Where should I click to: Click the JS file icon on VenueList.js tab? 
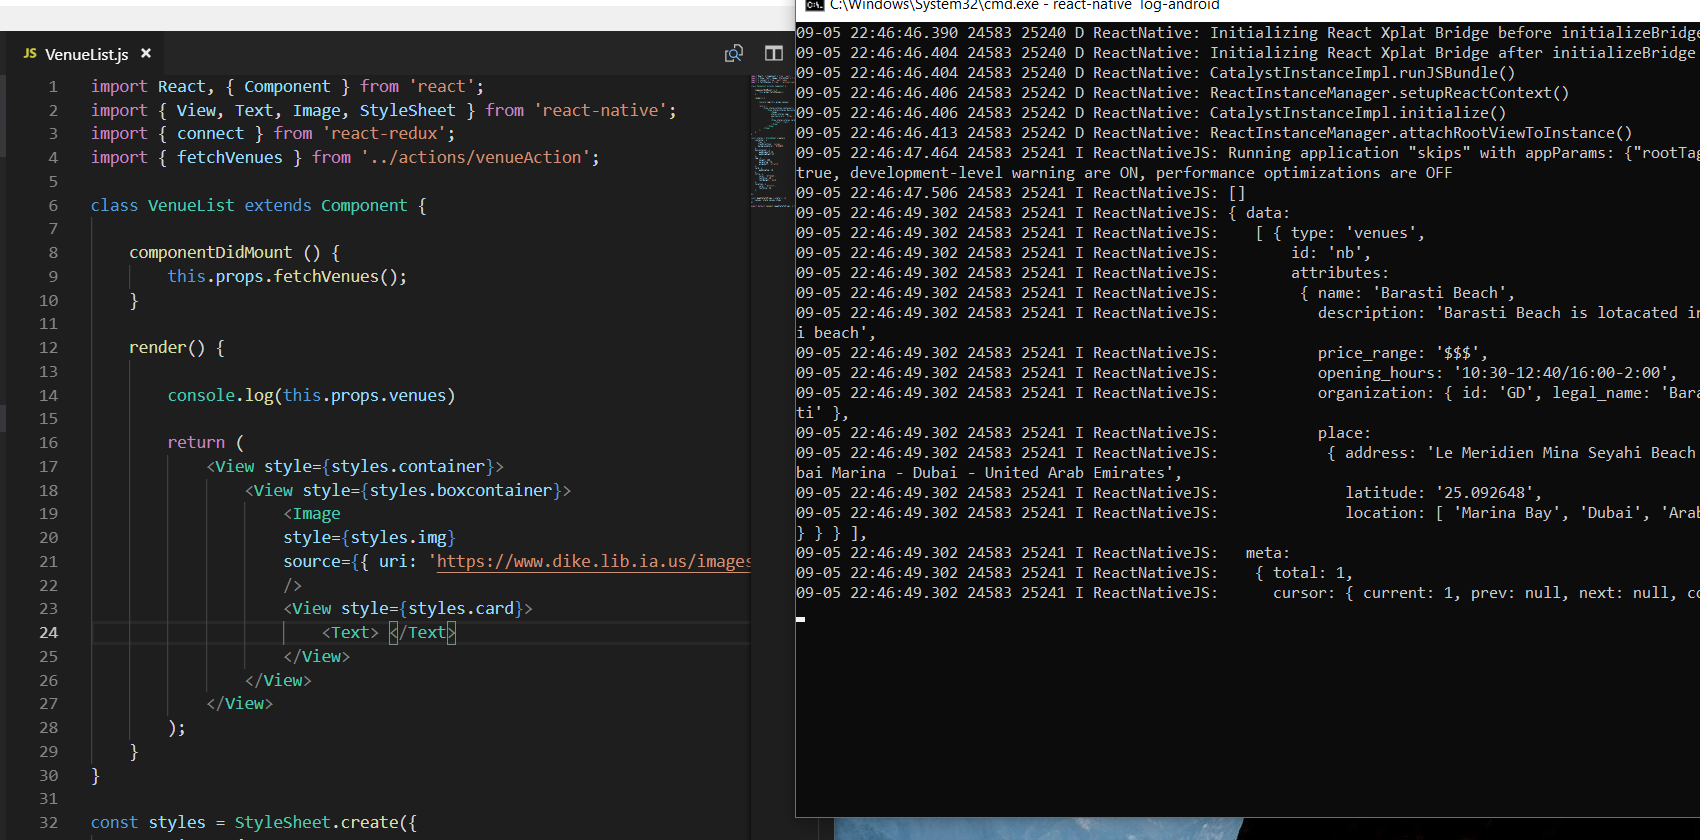tap(30, 53)
